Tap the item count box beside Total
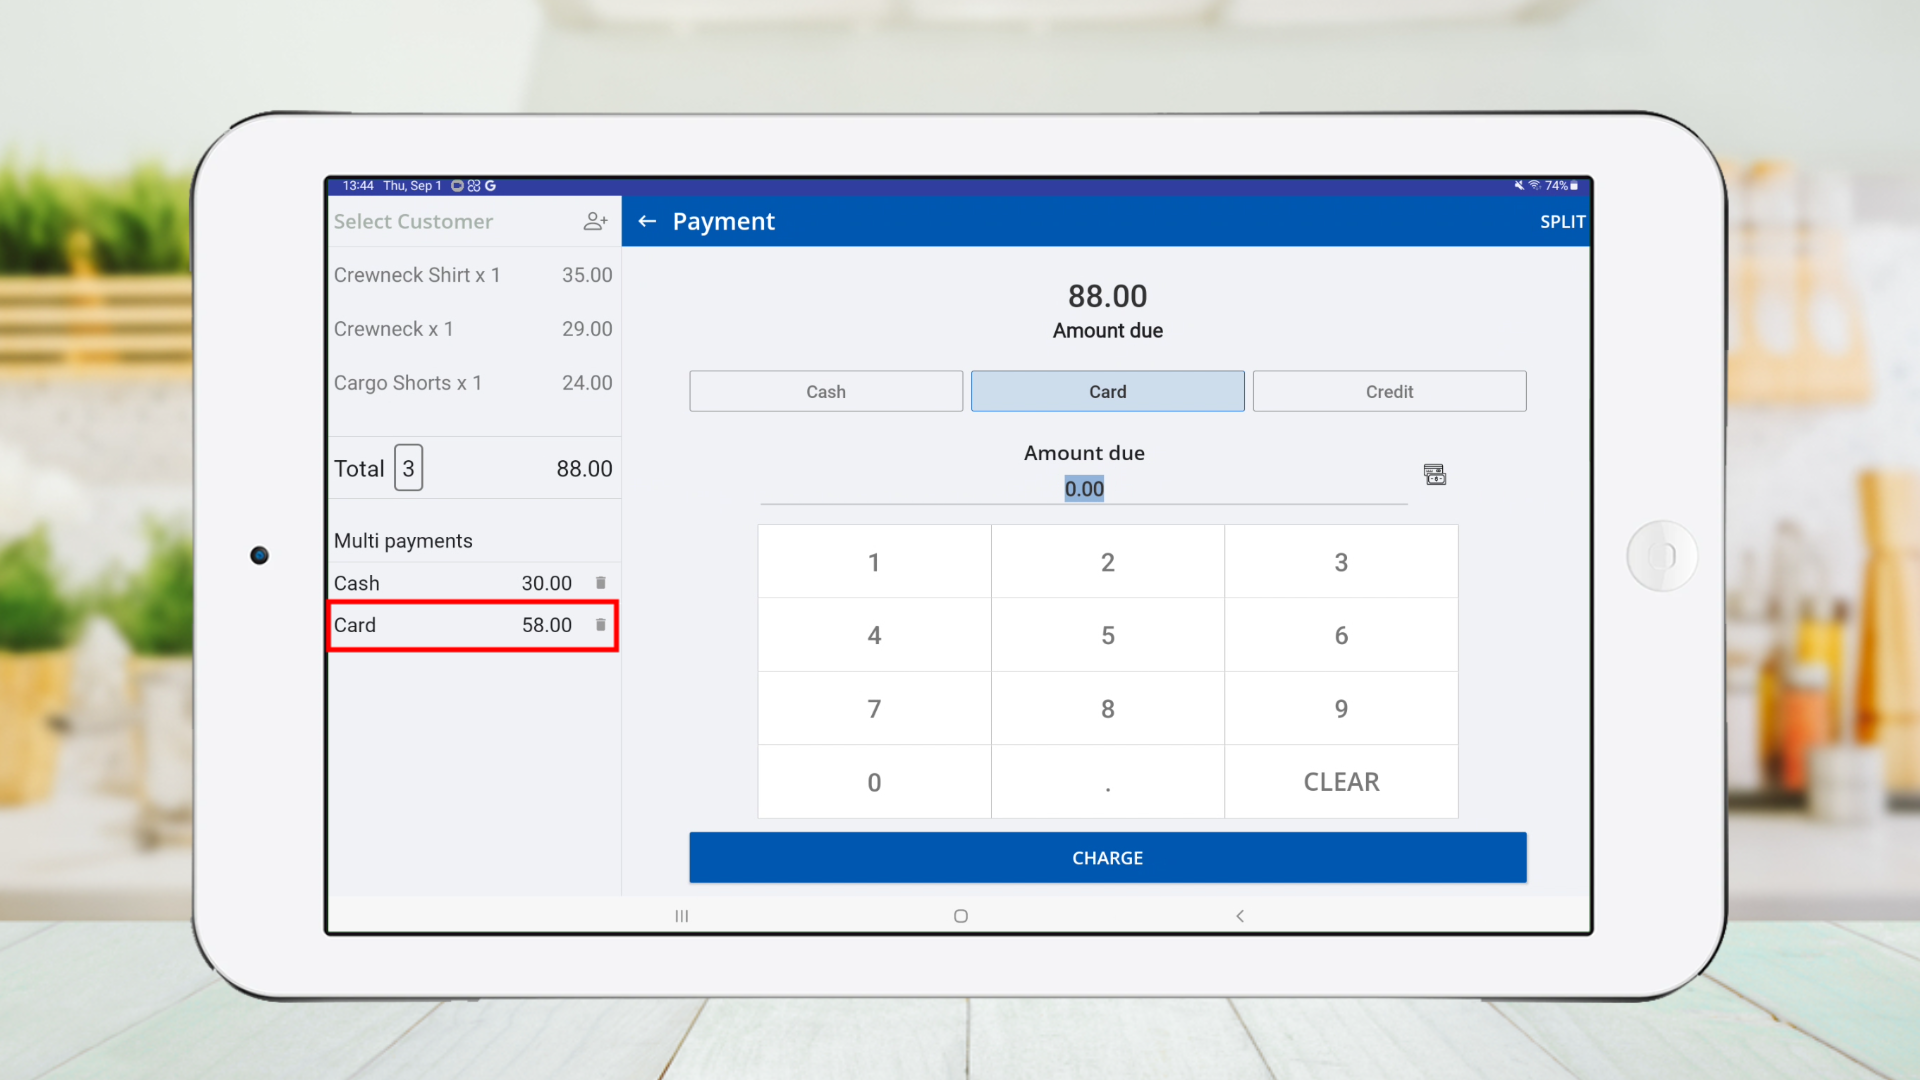This screenshot has width=1920, height=1080. tap(408, 468)
